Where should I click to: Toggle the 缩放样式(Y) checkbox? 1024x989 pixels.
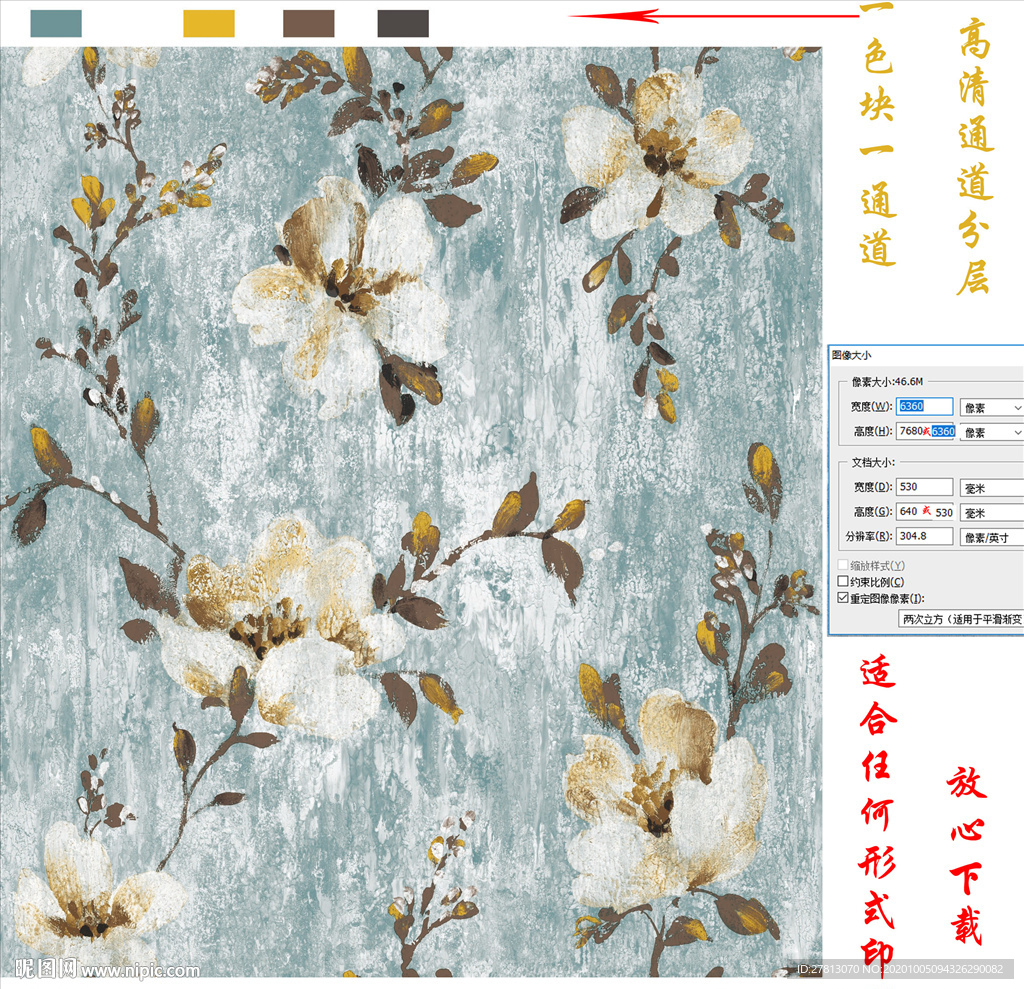843,565
